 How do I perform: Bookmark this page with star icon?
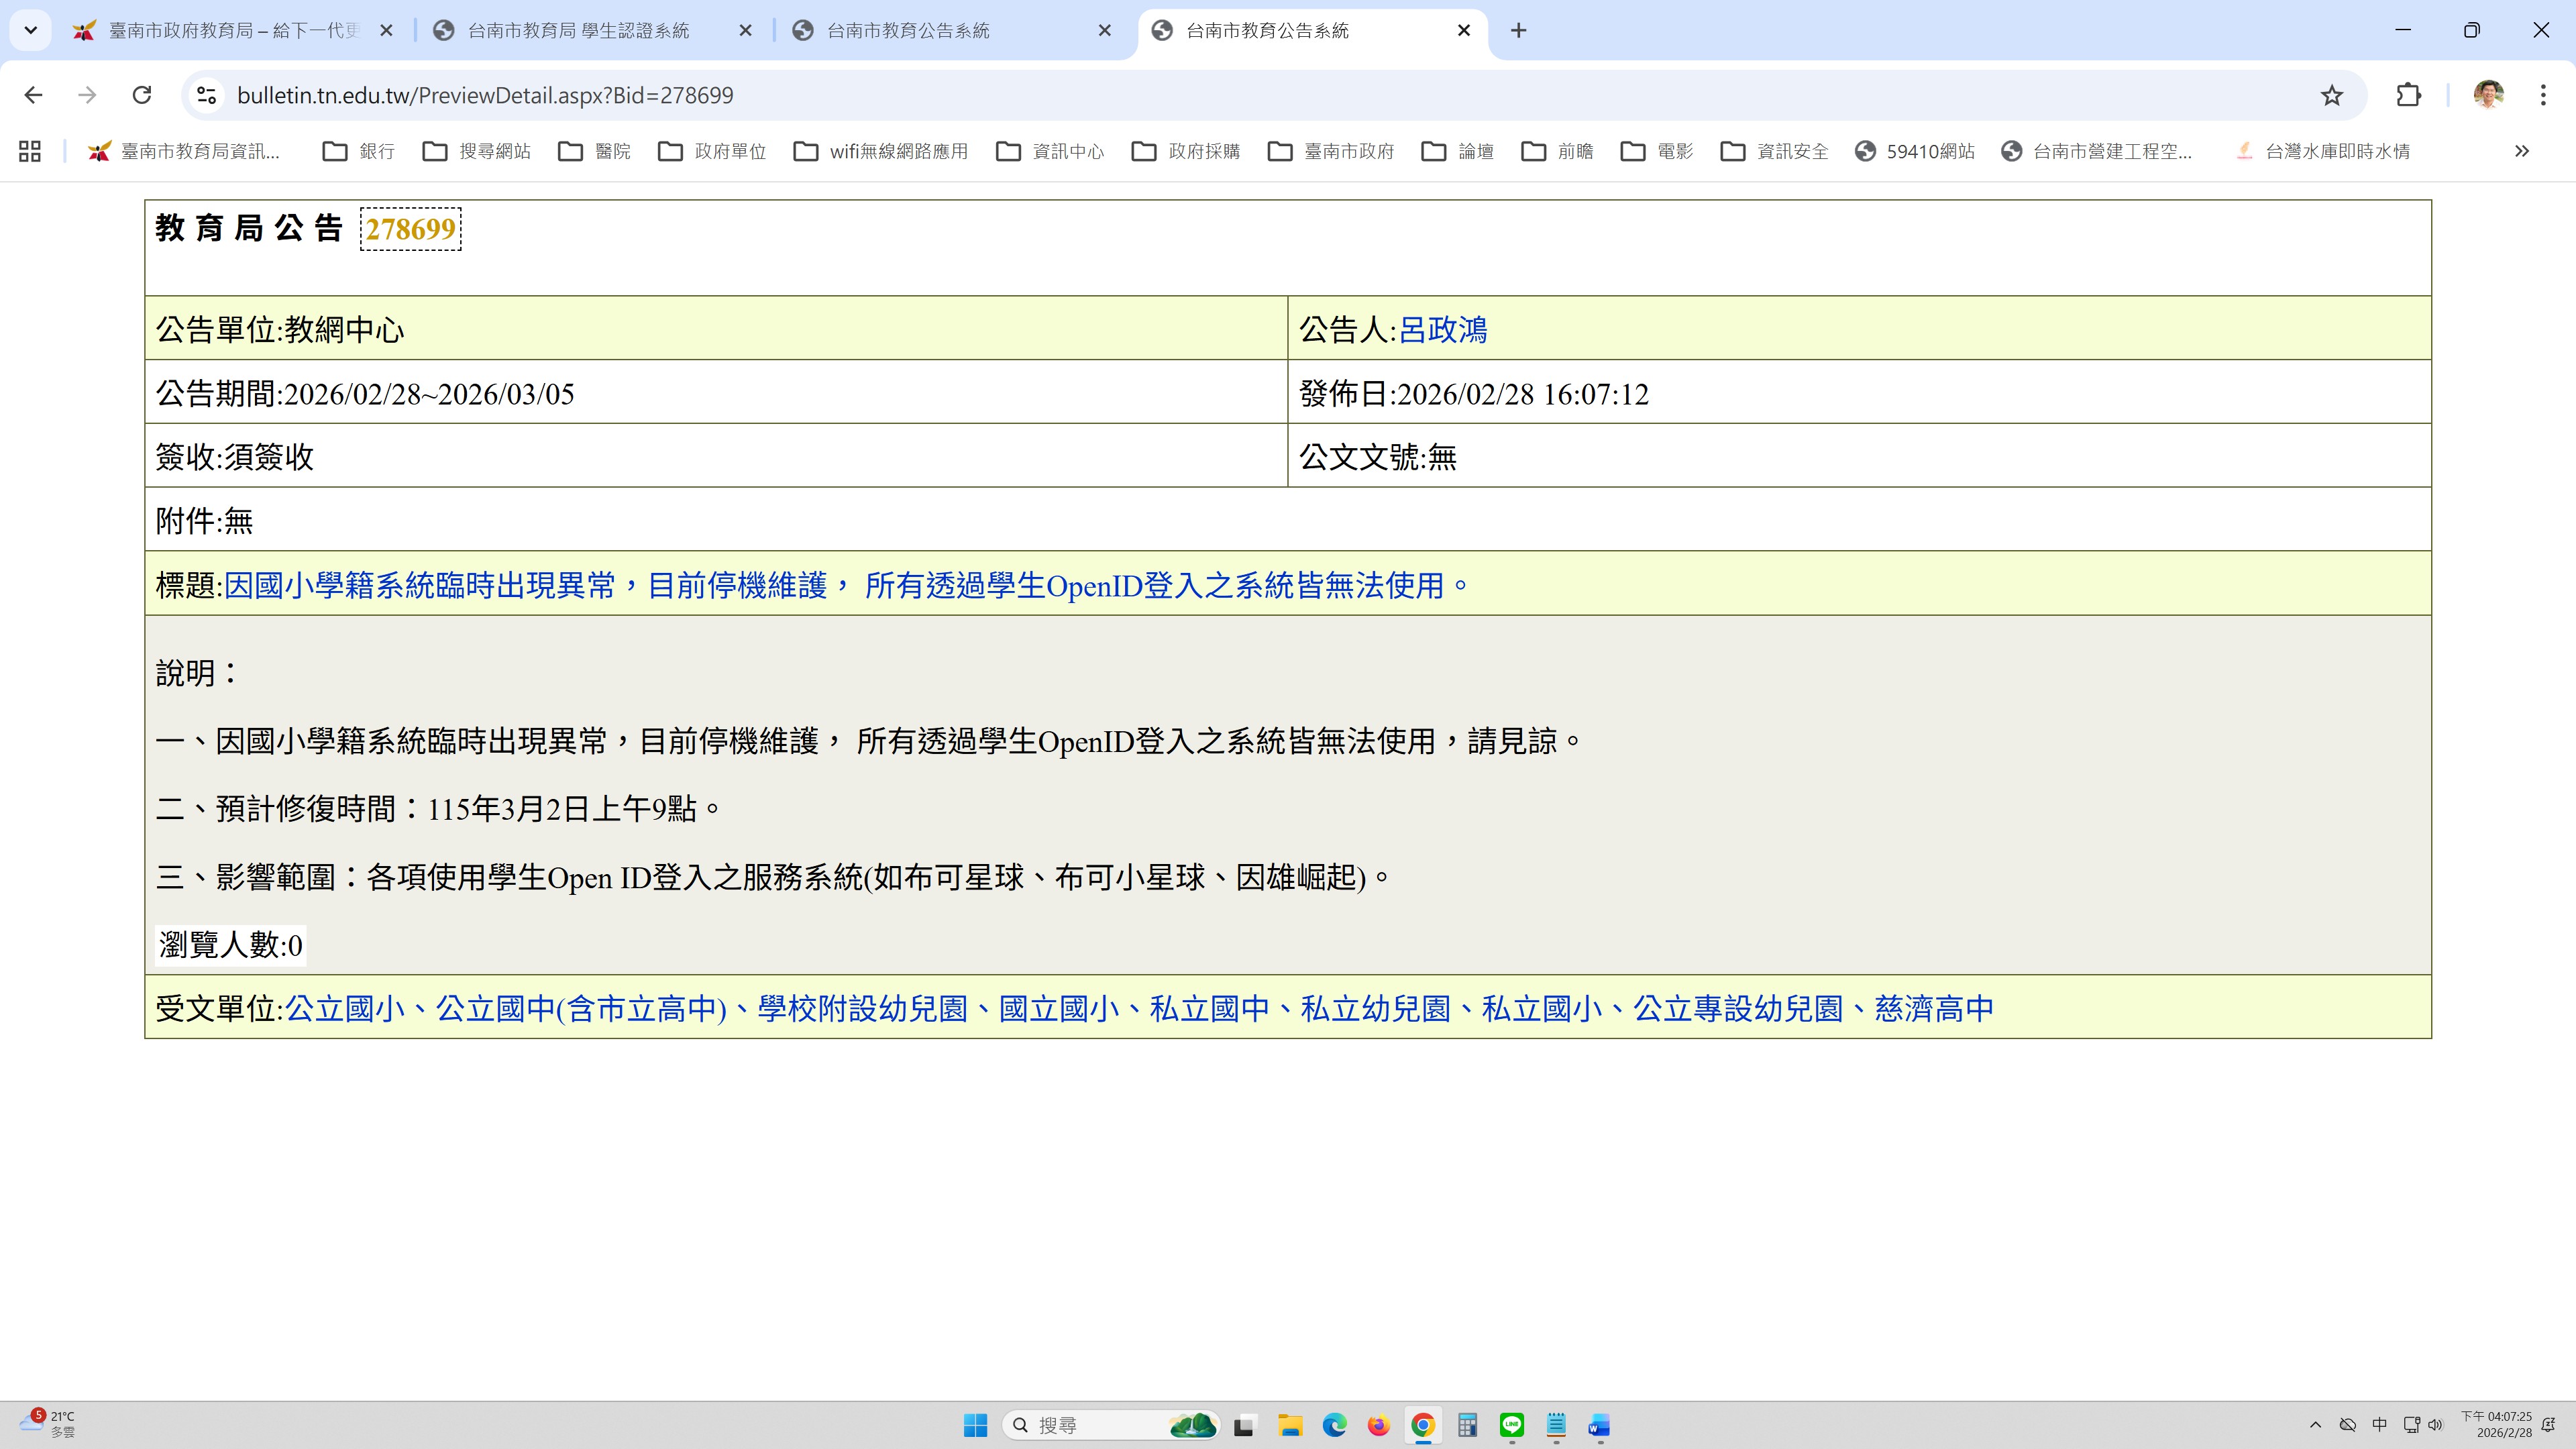[x=2331, y=95]
